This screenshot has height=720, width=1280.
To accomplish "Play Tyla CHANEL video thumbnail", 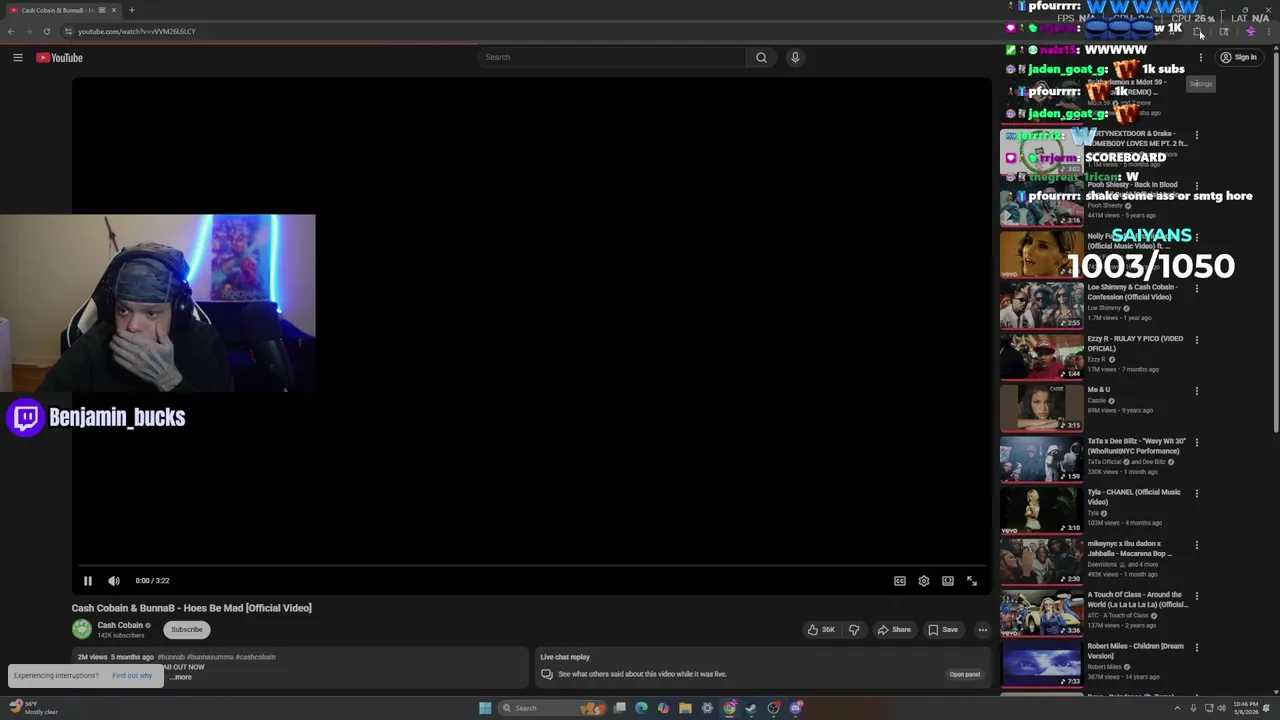I will click(1041, 511).
